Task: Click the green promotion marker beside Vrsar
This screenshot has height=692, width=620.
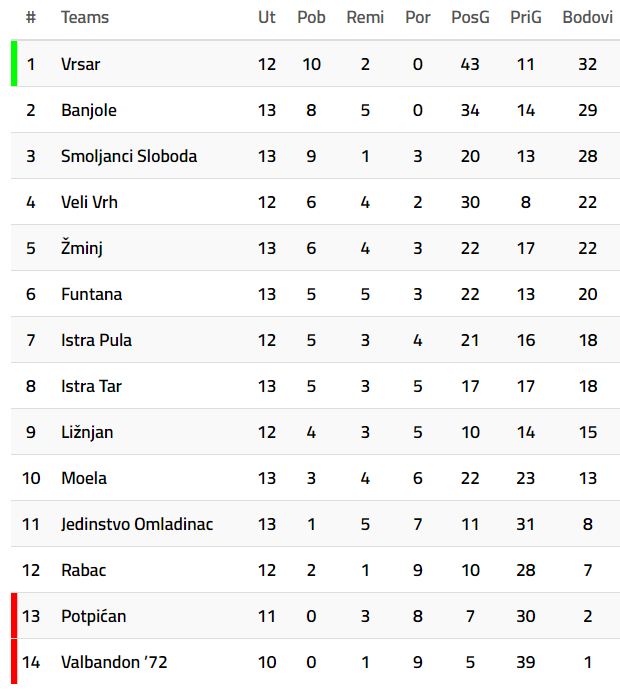Action: 14,64
